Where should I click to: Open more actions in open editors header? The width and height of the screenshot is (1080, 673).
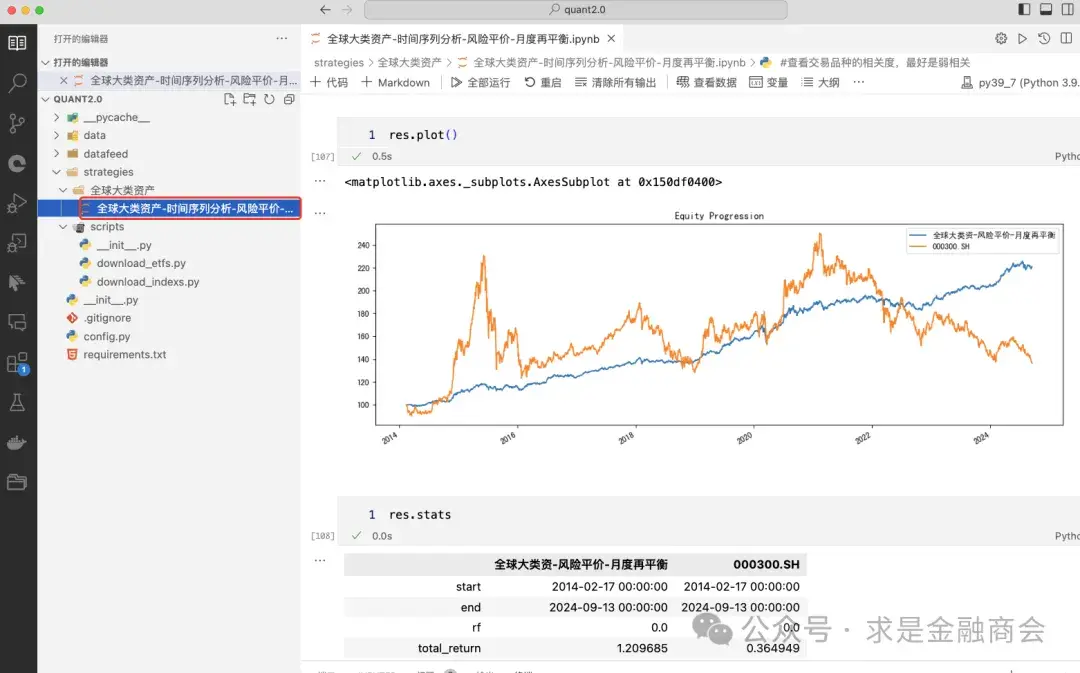coord(282,39)
